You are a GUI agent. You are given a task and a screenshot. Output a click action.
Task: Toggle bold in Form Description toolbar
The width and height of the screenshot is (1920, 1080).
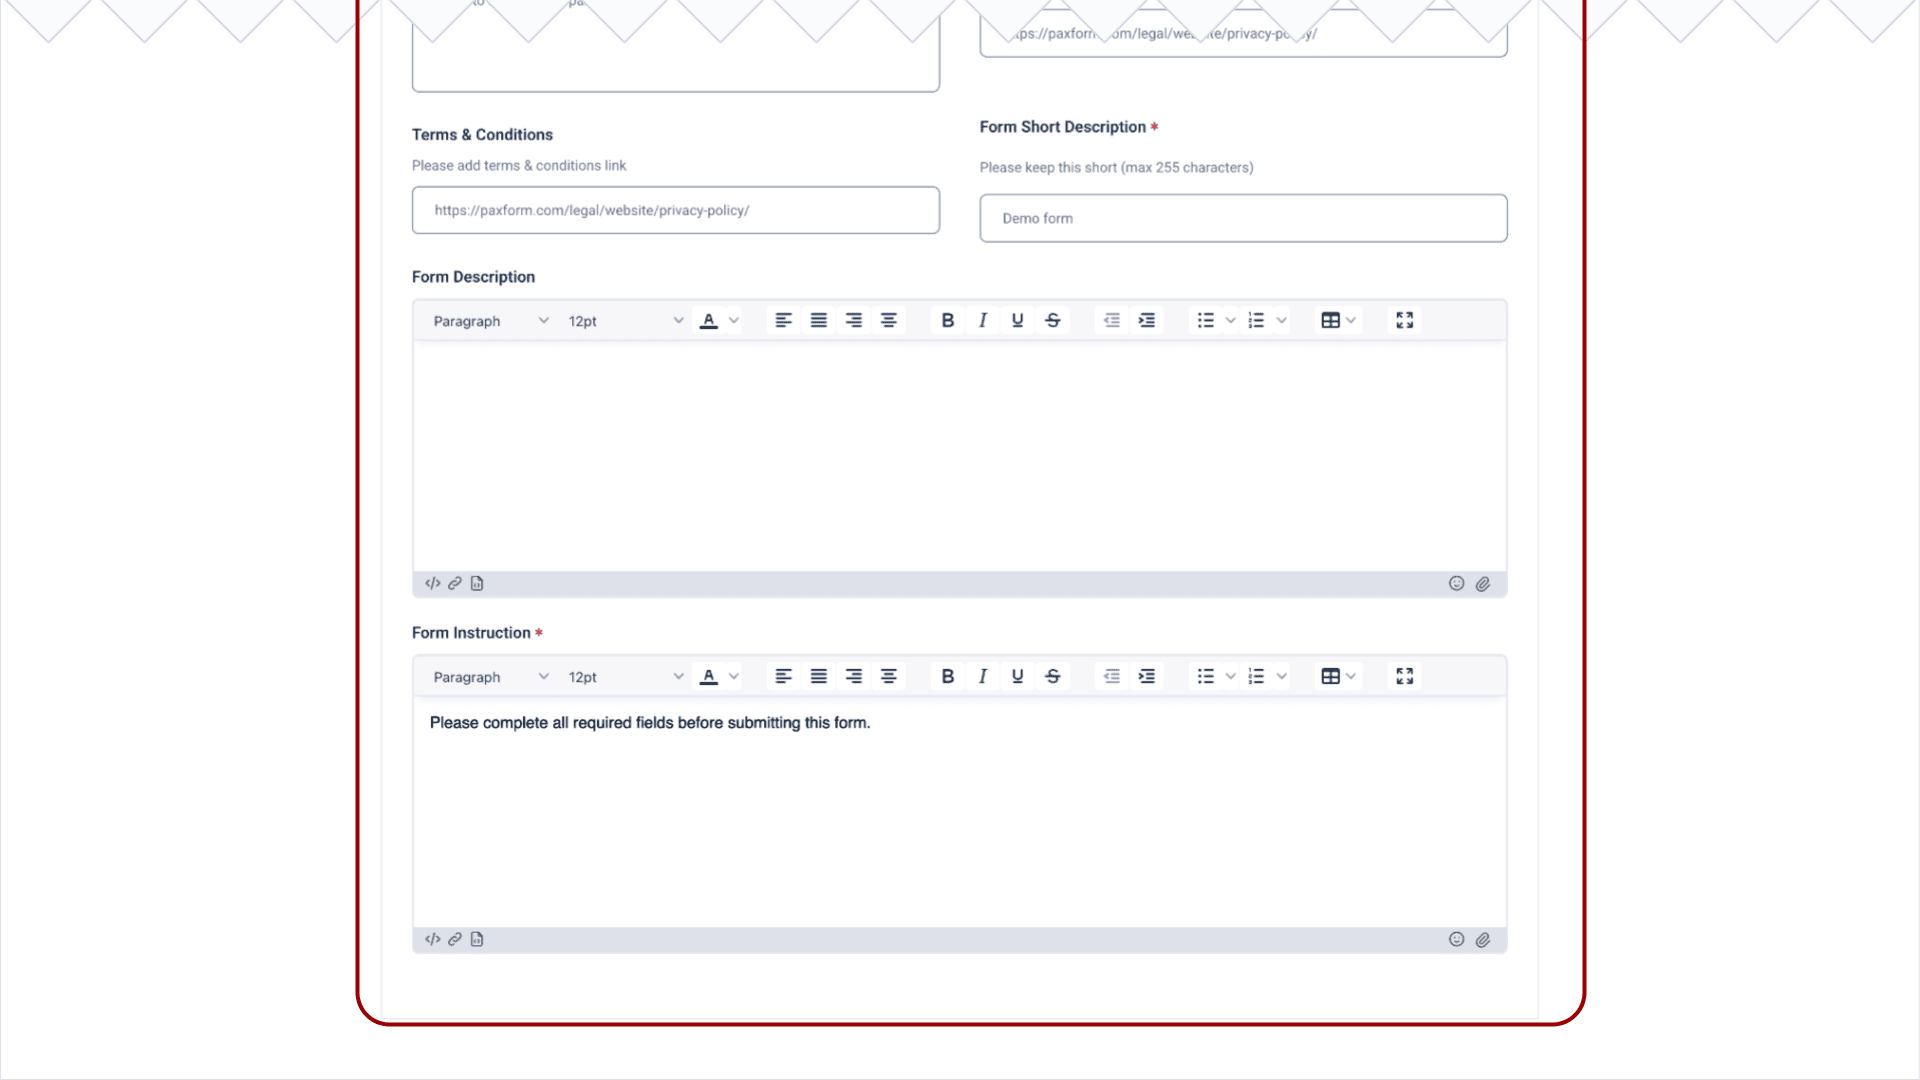pos(947,320)
